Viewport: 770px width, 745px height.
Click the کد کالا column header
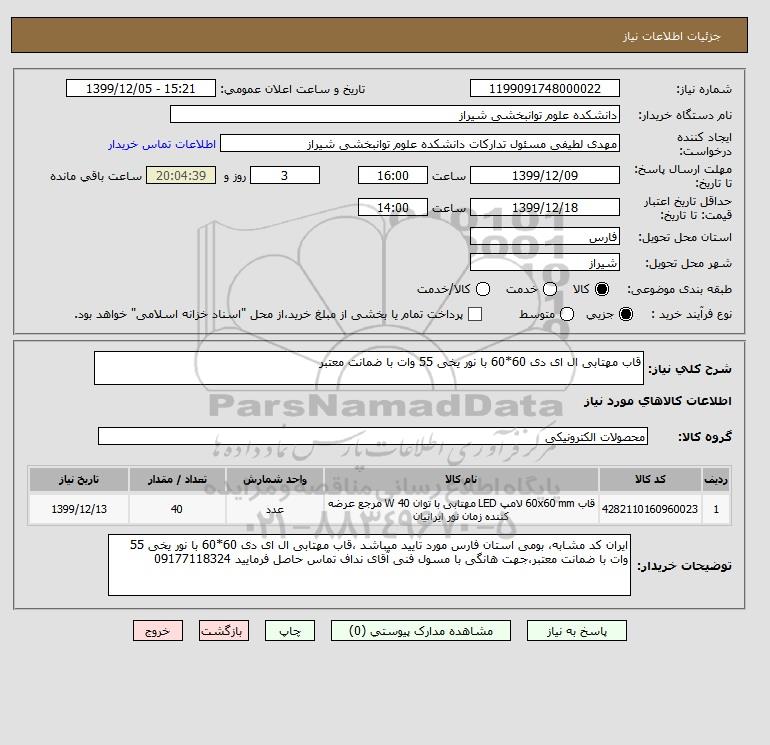[x=650, y=479]
